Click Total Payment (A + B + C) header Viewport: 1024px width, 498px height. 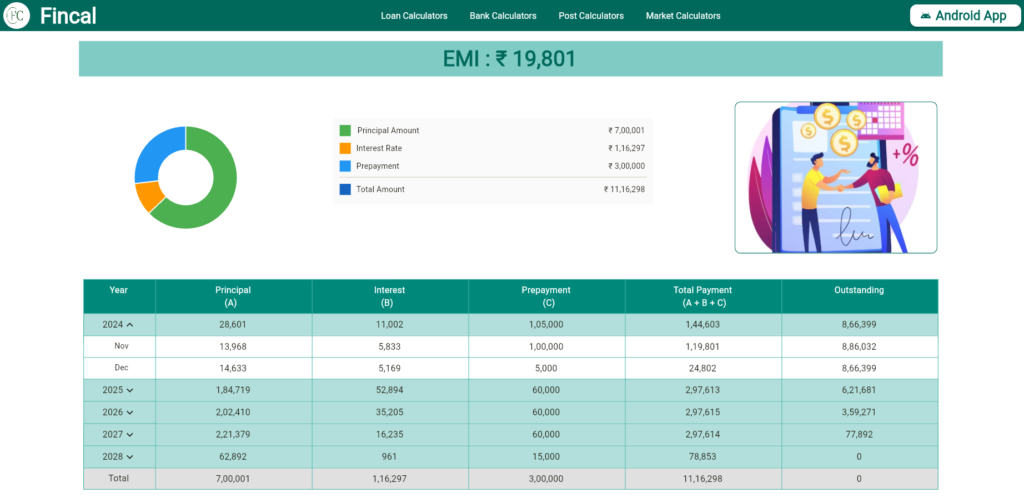click(703, 296)
